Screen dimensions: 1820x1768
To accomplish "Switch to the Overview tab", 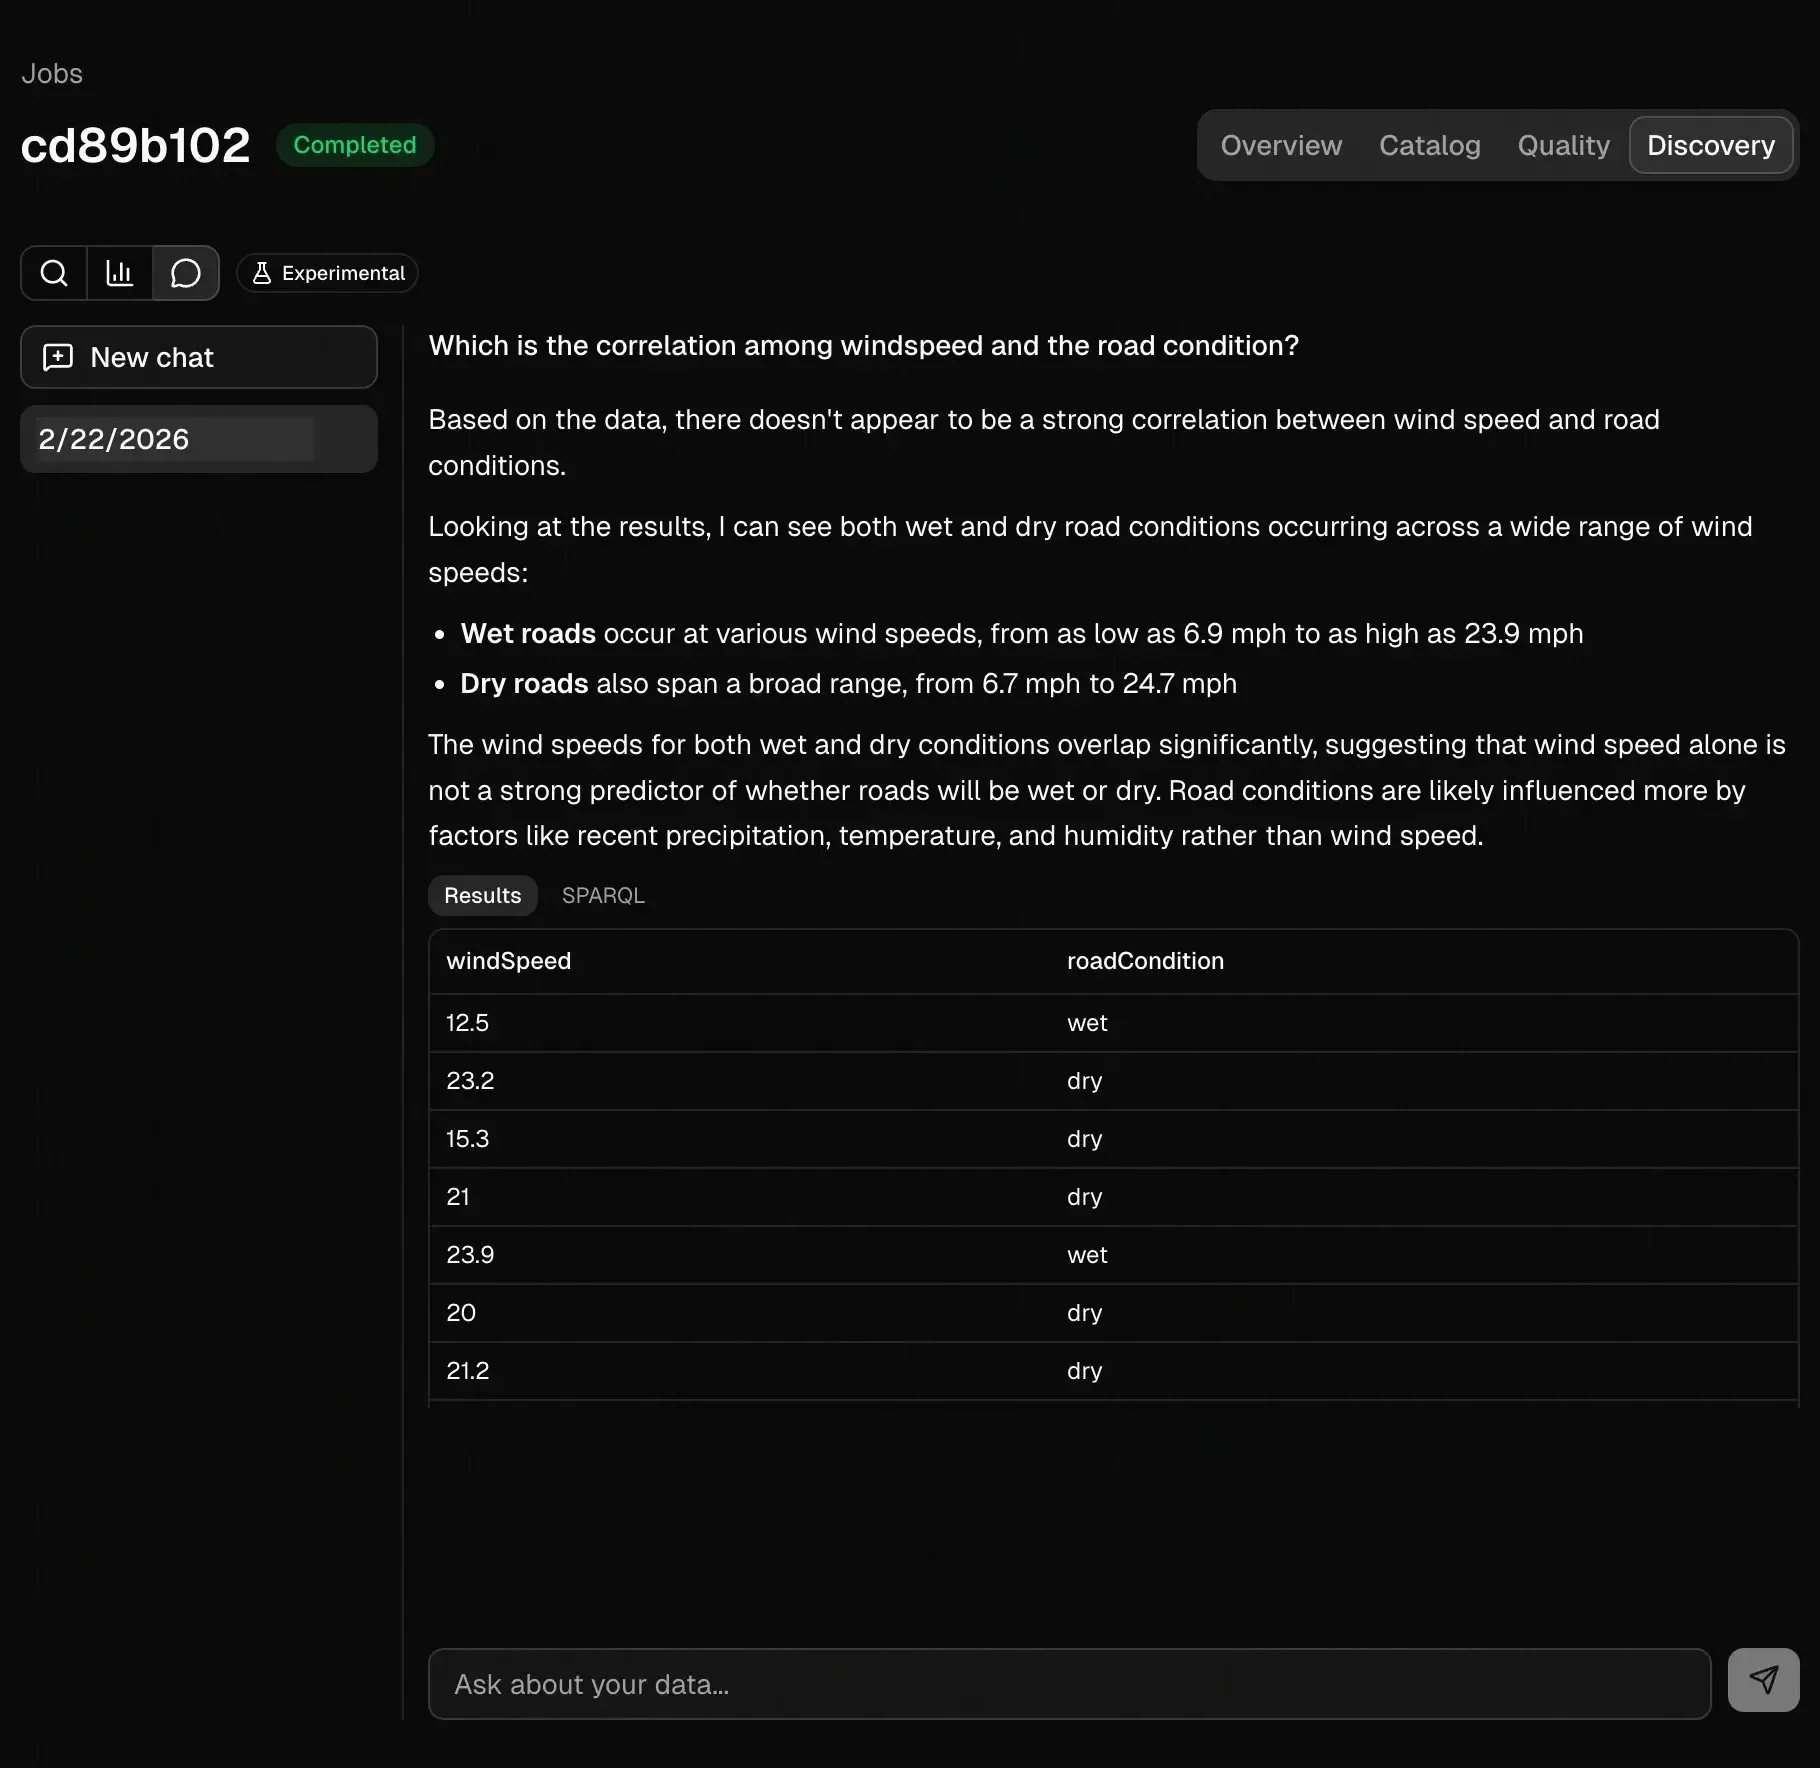I will pyautogui.click(x=1281, y=145).
